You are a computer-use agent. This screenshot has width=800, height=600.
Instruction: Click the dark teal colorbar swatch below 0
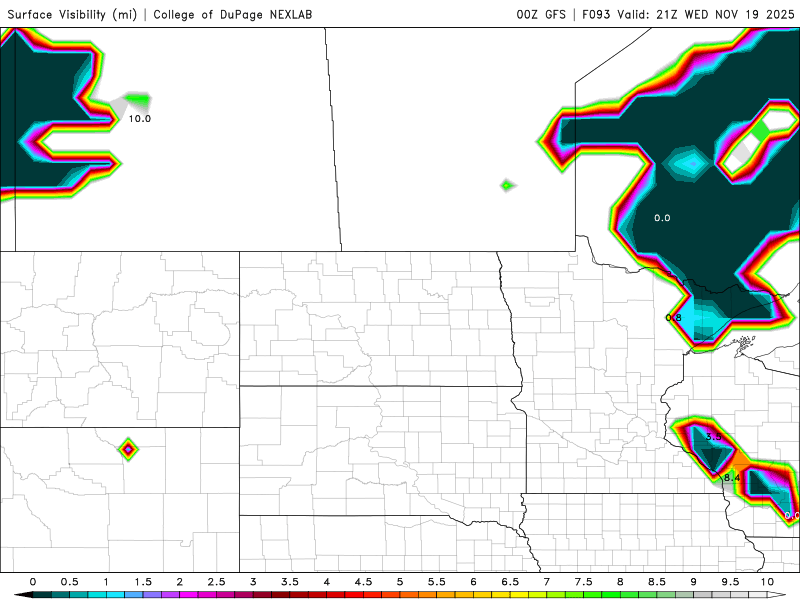click(x=42, y=595)
